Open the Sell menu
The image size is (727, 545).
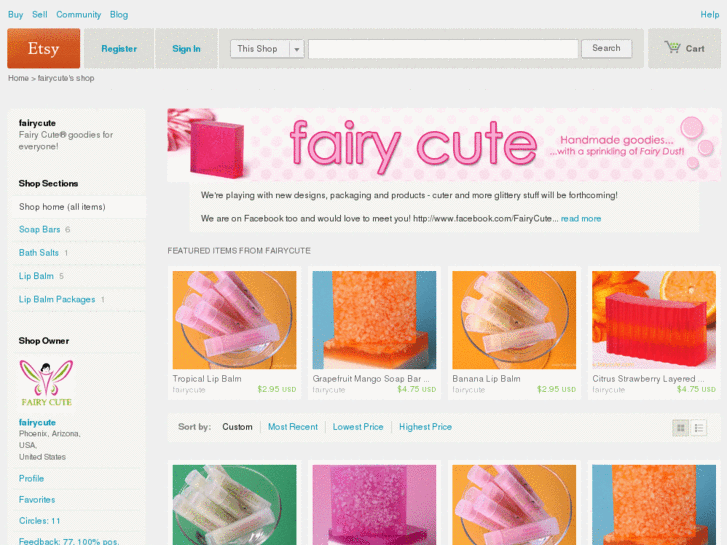pos(39,14)
